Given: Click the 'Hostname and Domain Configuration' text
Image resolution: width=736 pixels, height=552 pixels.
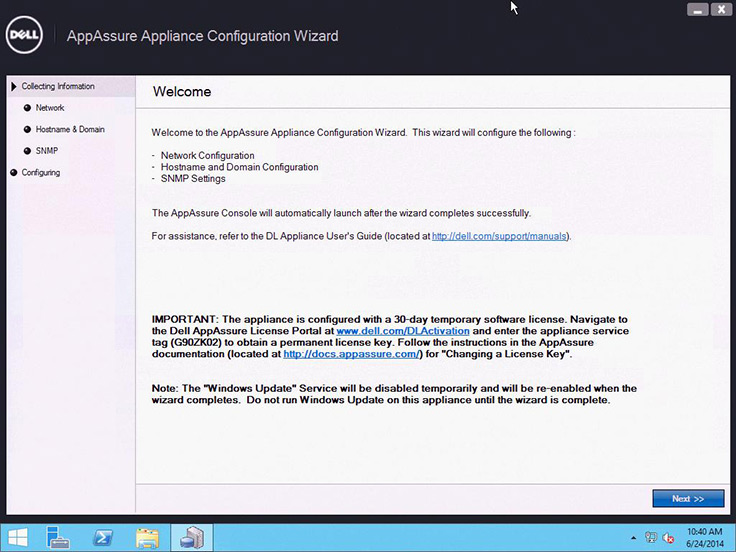Looking at the screenshot, I should click(x=239, y=167).
